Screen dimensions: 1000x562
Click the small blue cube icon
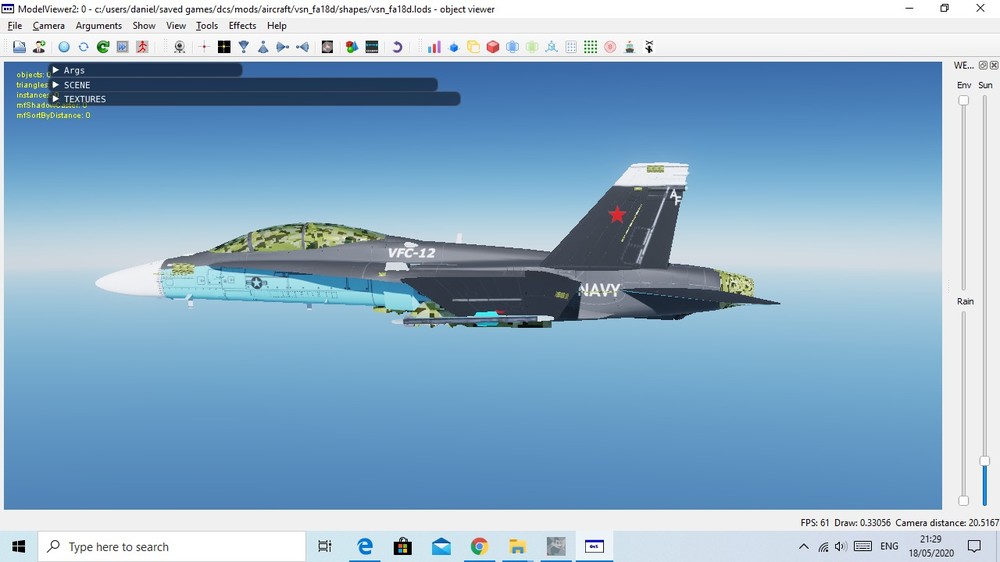pos(454,47)
